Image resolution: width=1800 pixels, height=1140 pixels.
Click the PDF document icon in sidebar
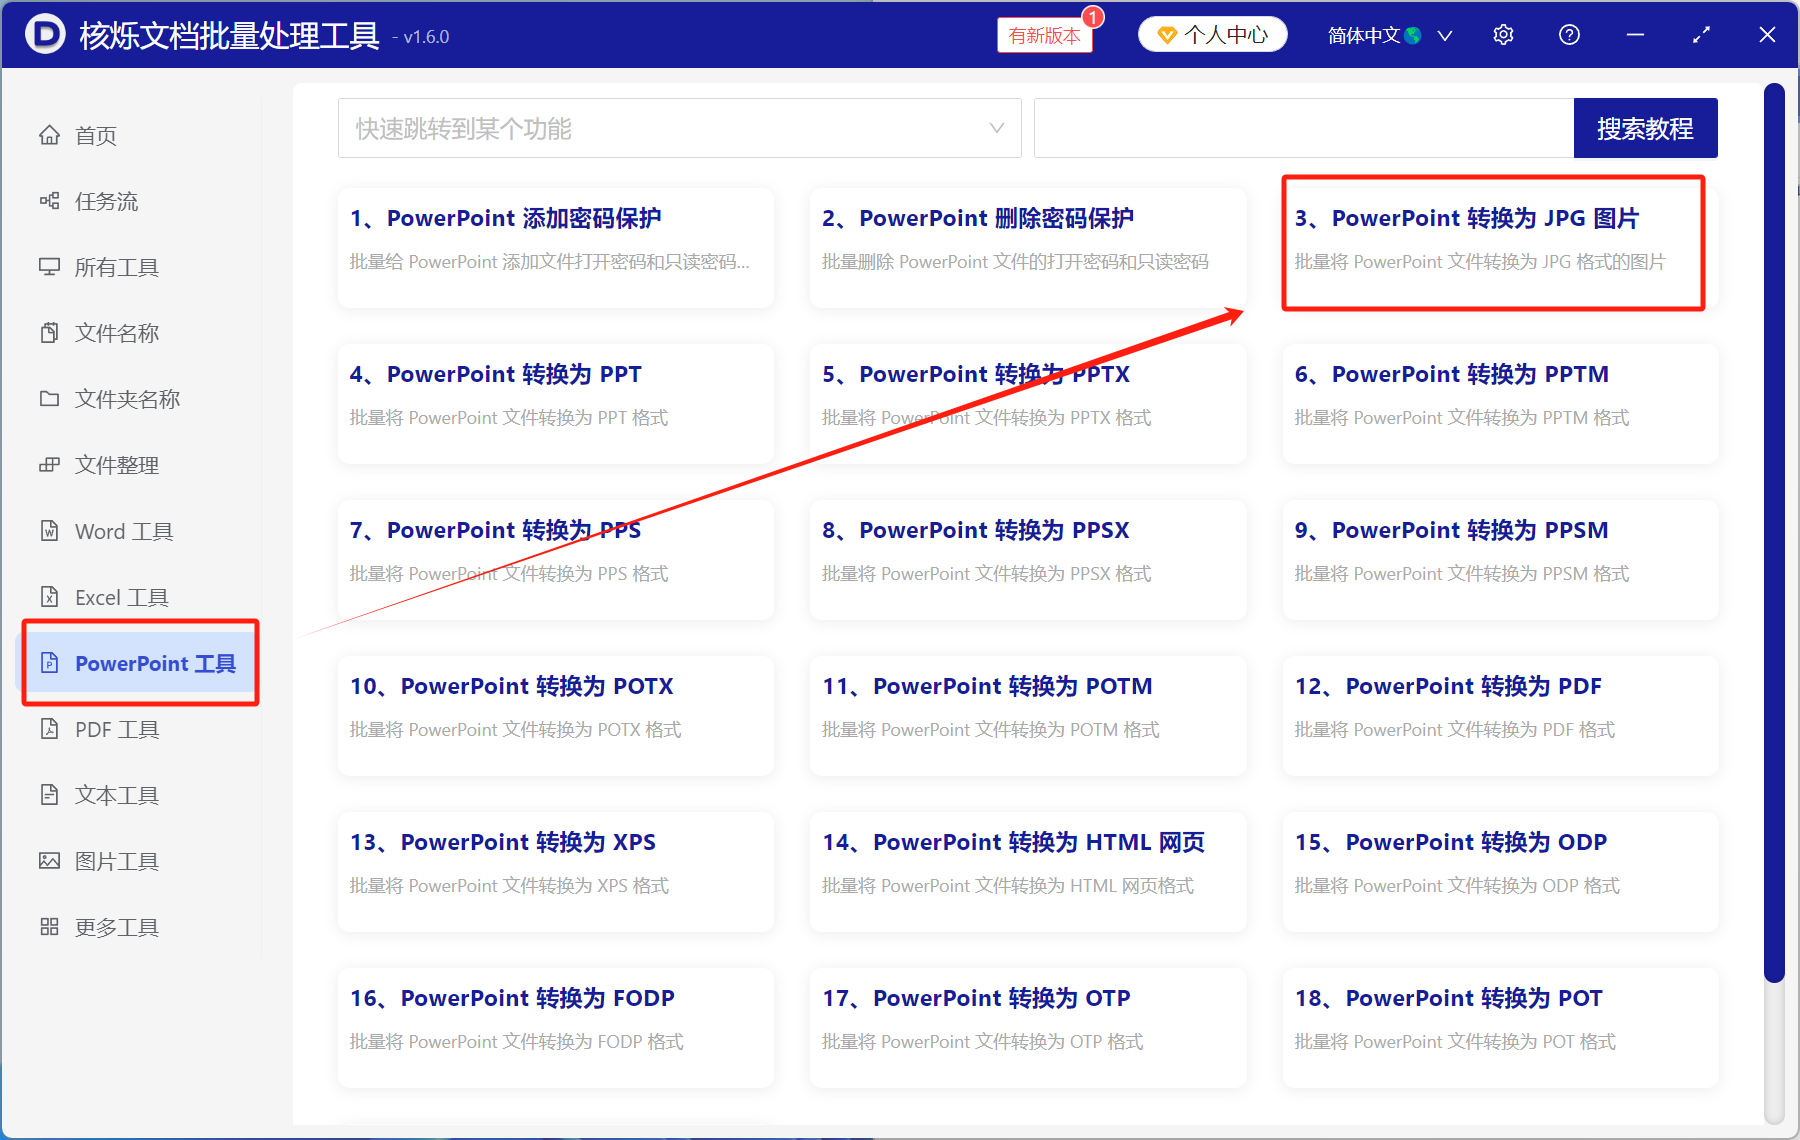(x=49, y=729)
